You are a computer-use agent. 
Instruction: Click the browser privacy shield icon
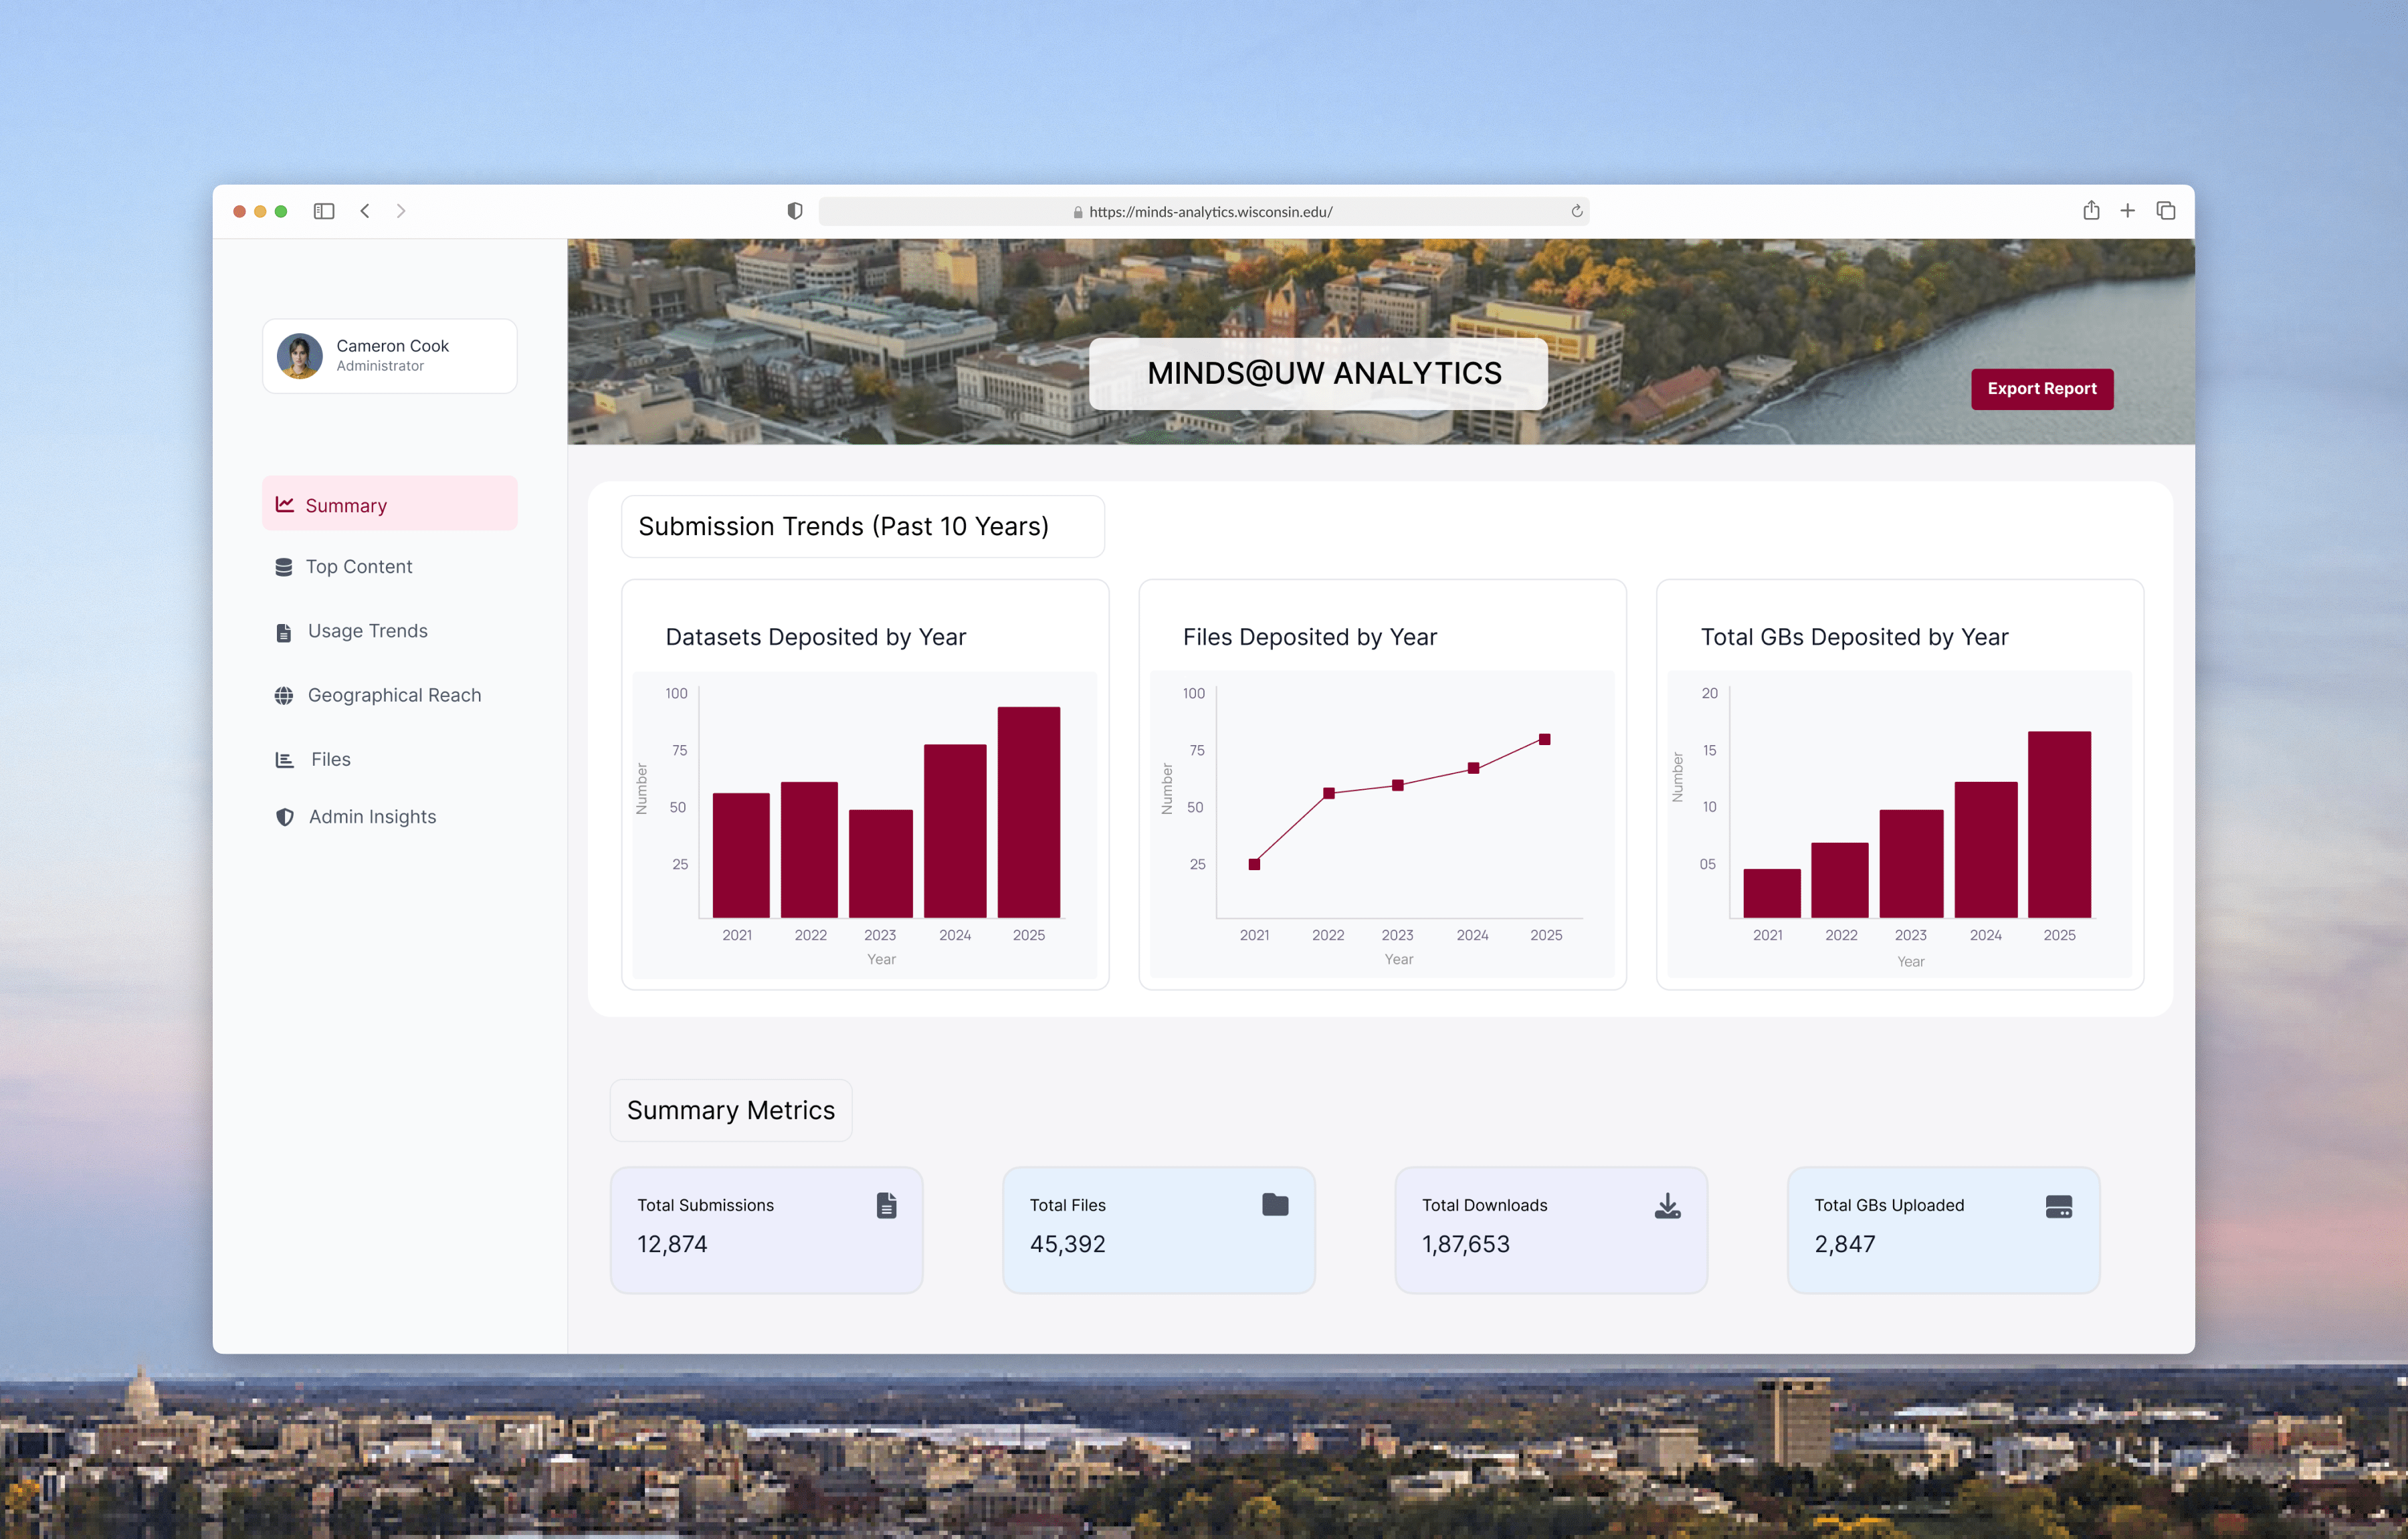(x=795, y=211)
